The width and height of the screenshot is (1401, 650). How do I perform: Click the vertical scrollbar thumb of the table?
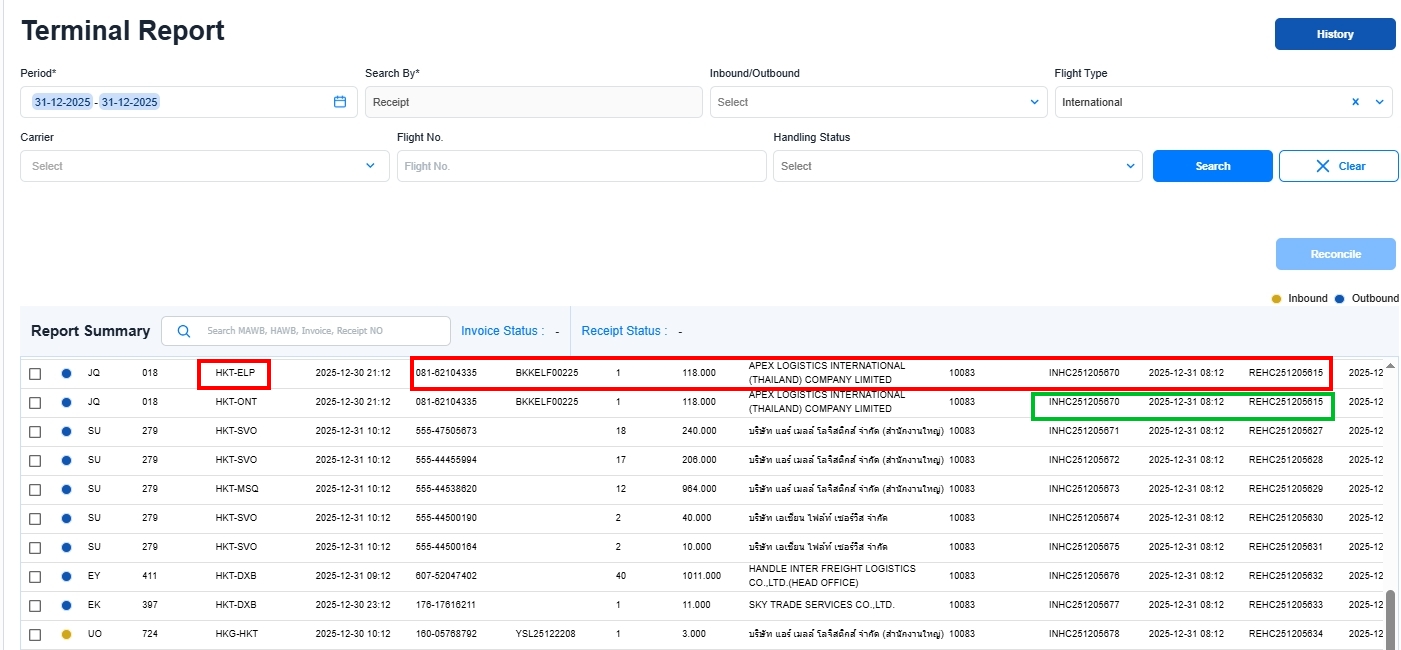point(1389,618)
